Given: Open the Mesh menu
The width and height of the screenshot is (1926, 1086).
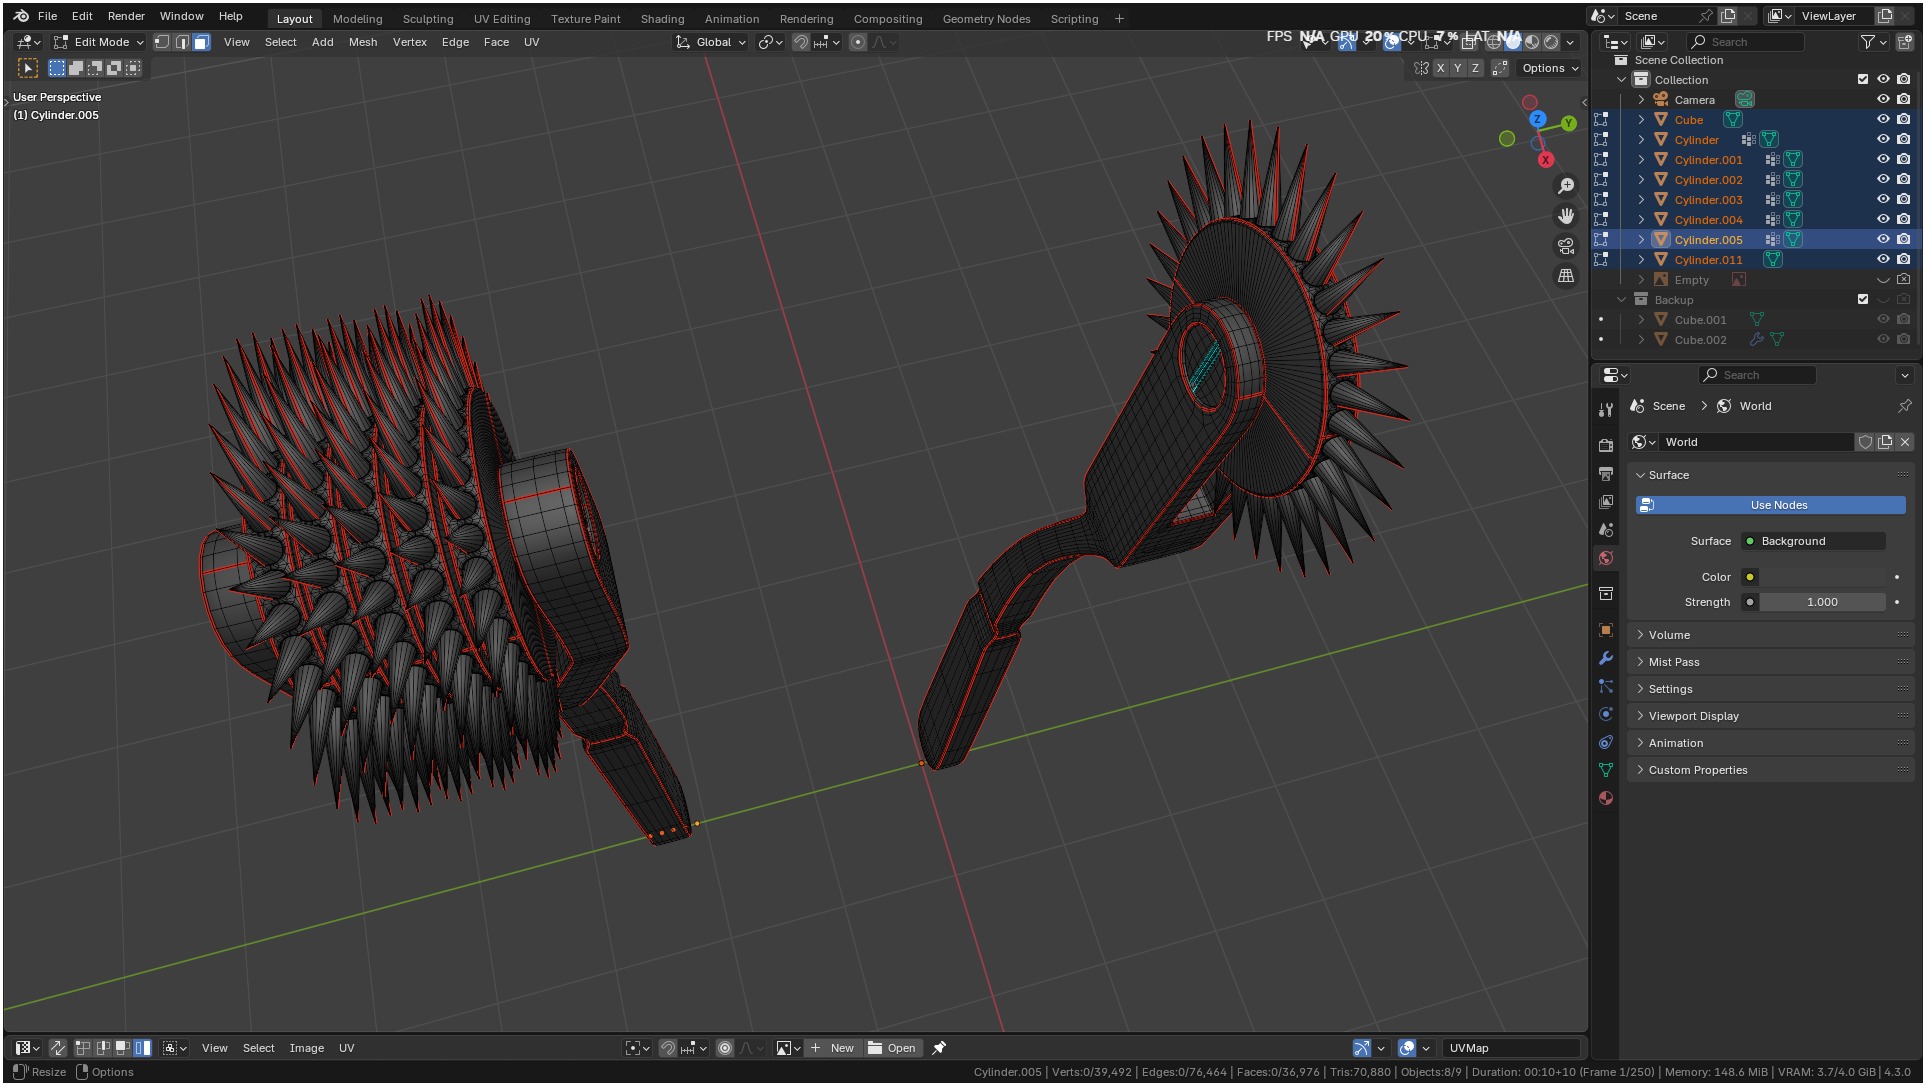Looking at the screenshot, I should tap(362, 42).
